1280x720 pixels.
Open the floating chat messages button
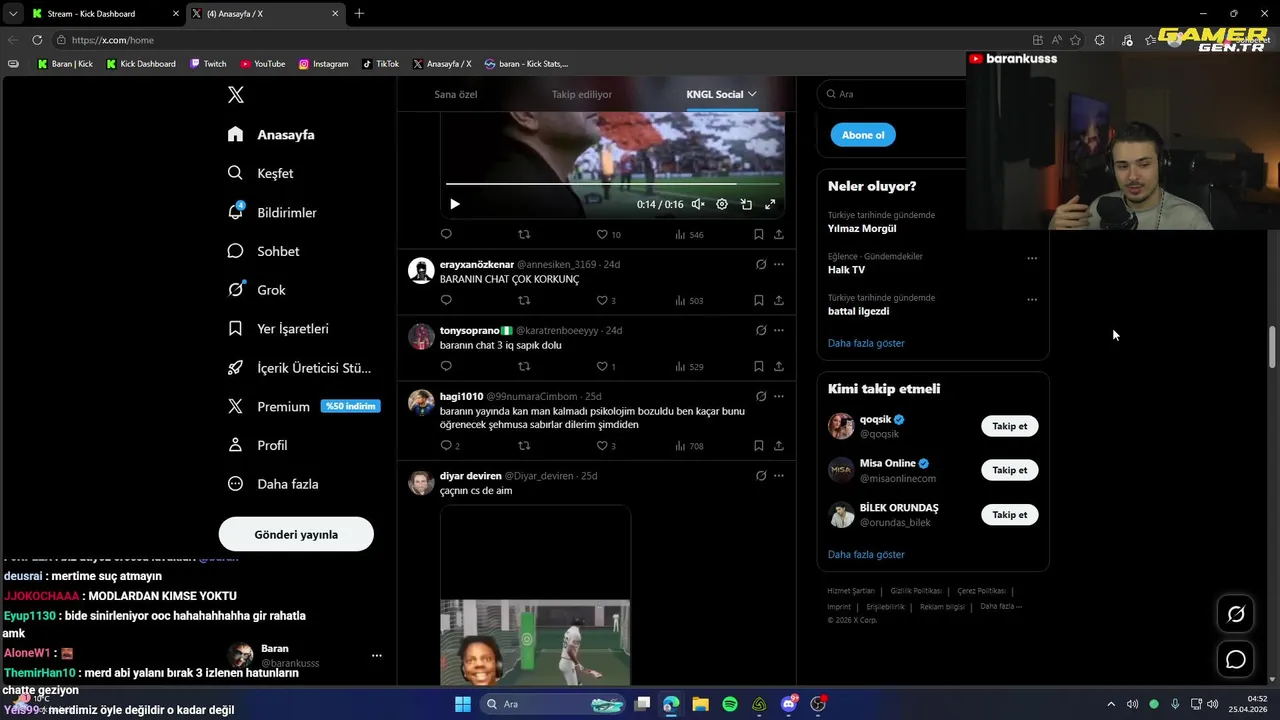[1236, 660]
